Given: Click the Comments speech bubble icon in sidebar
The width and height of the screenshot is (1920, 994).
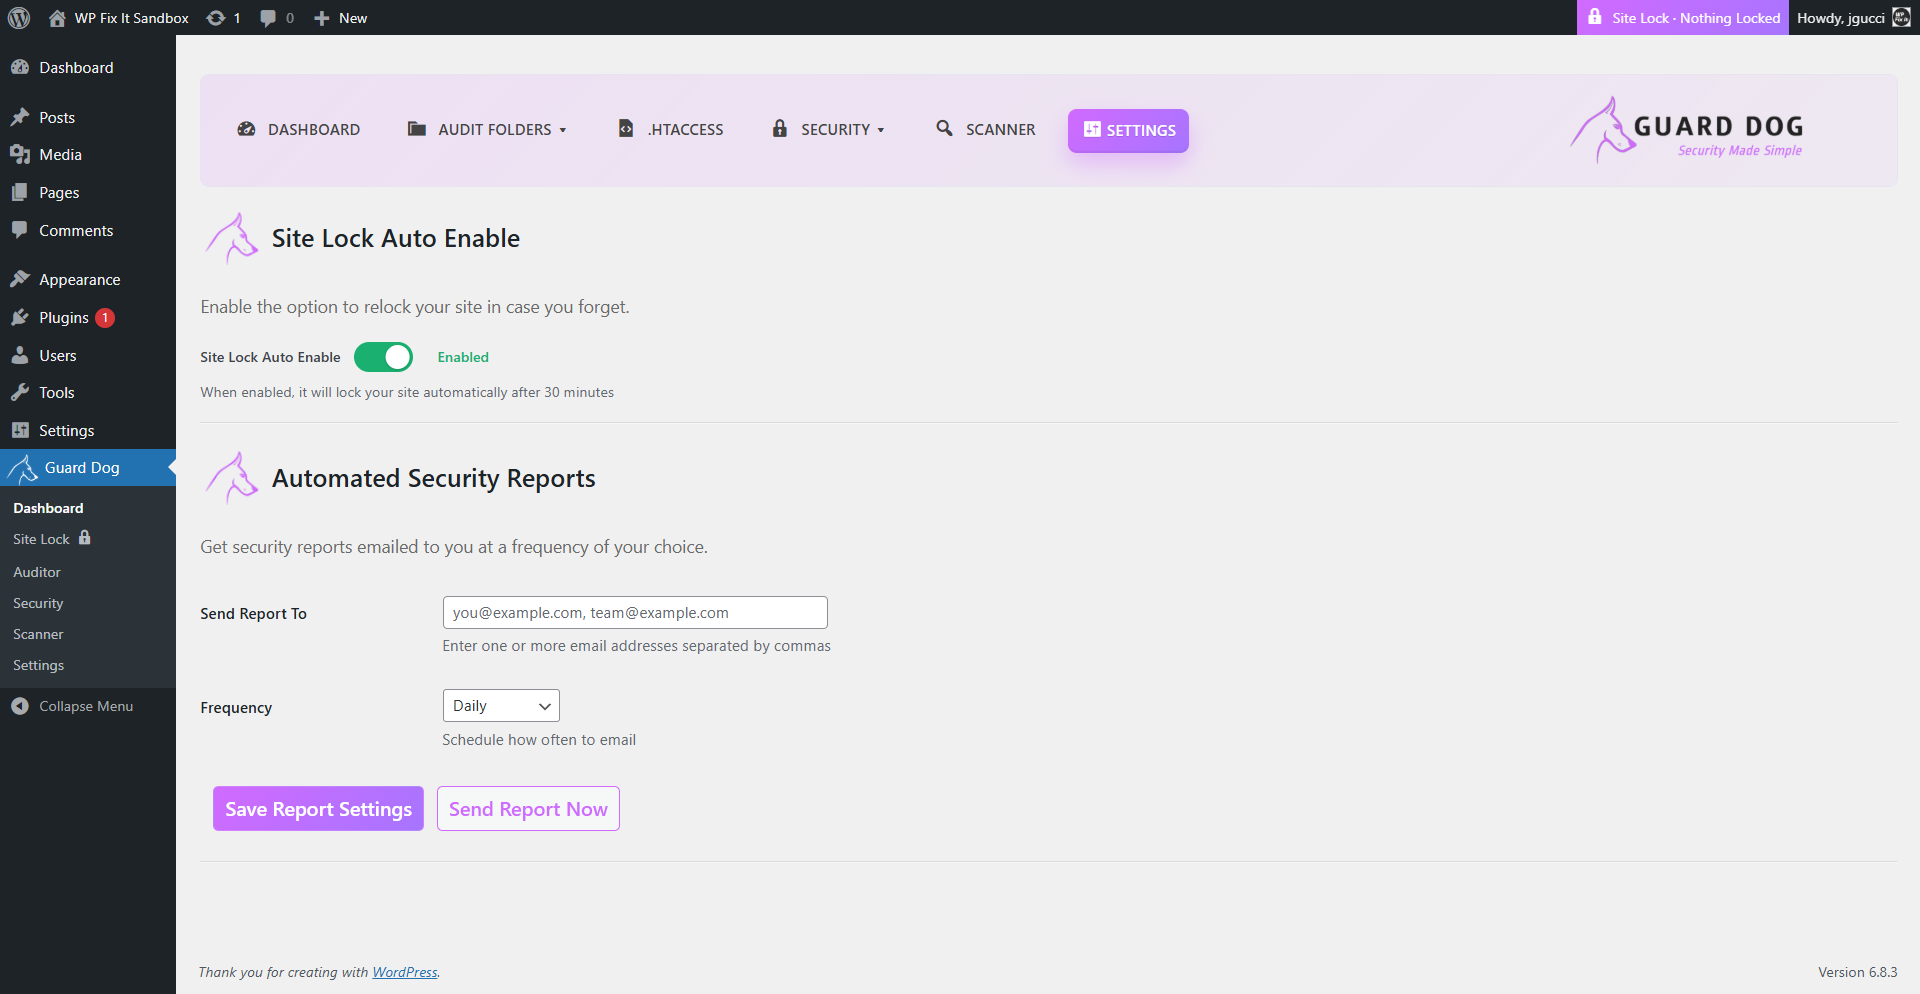Looking at the screenshot, I should (x=20, y=230).
